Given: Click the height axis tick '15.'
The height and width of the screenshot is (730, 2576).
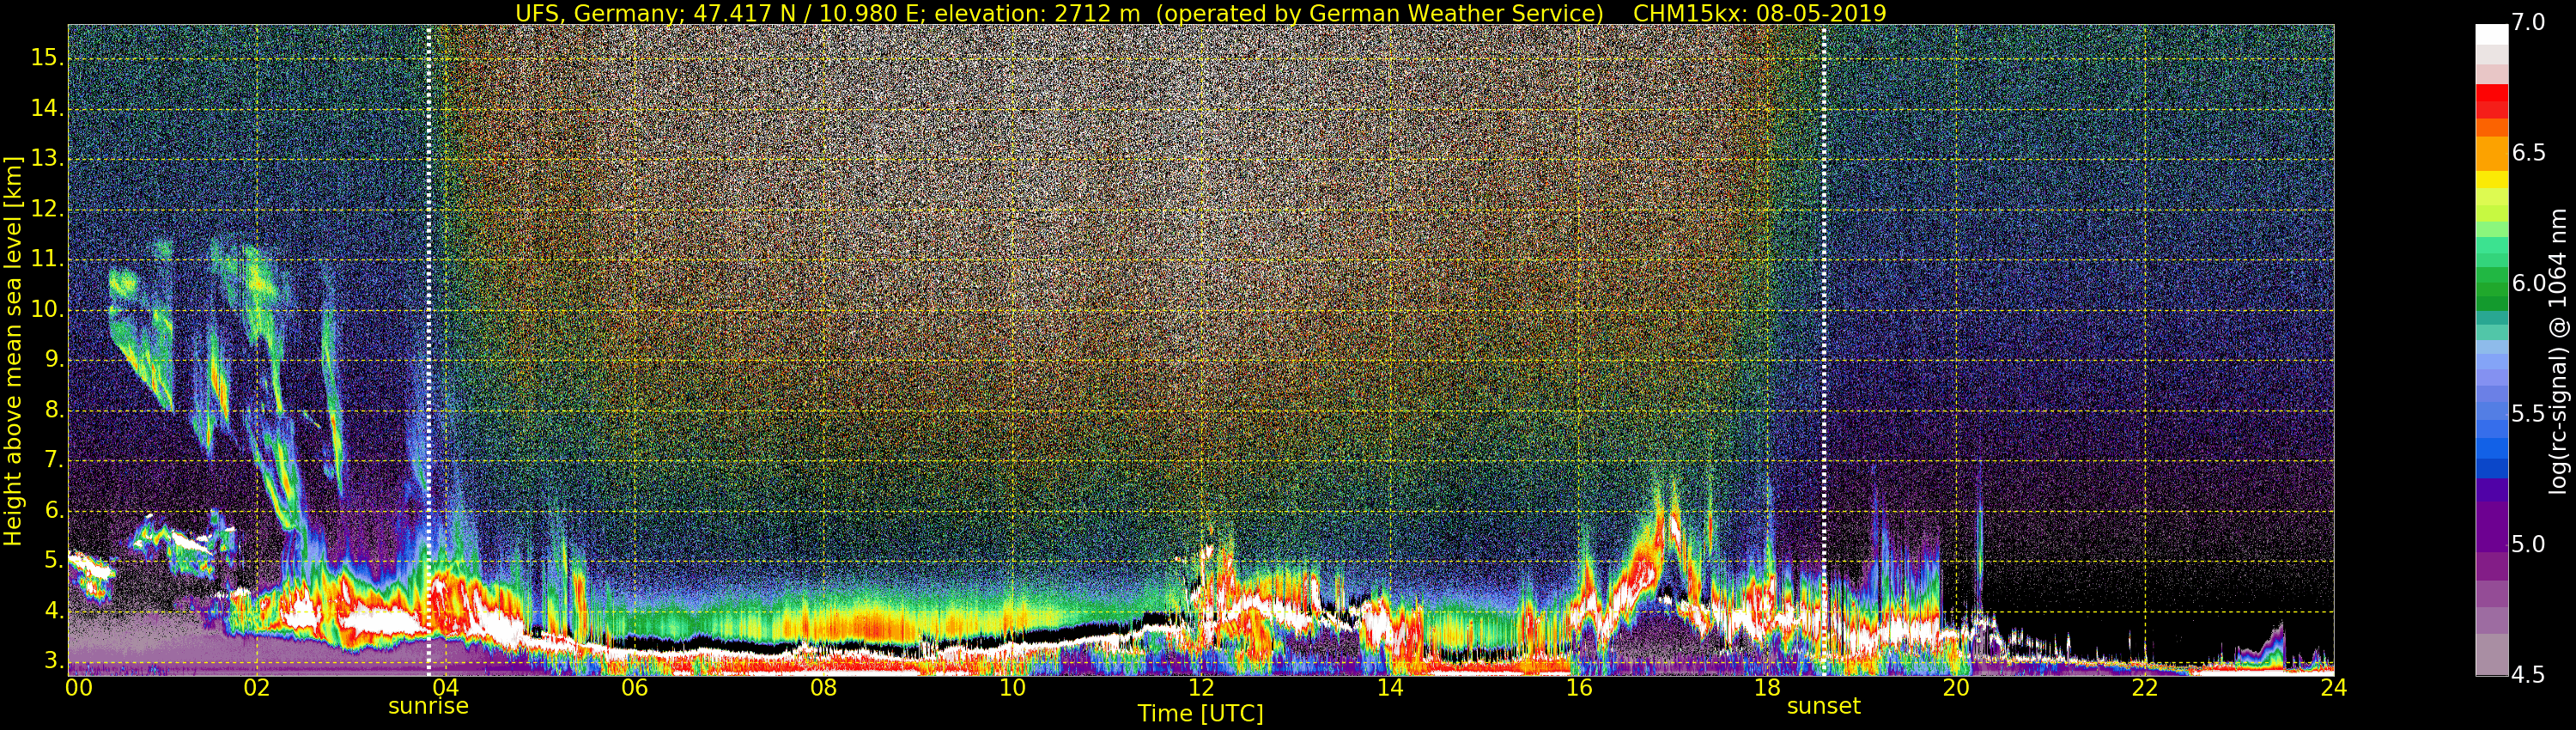Looking at the screenshot, I should coord(47,58).
